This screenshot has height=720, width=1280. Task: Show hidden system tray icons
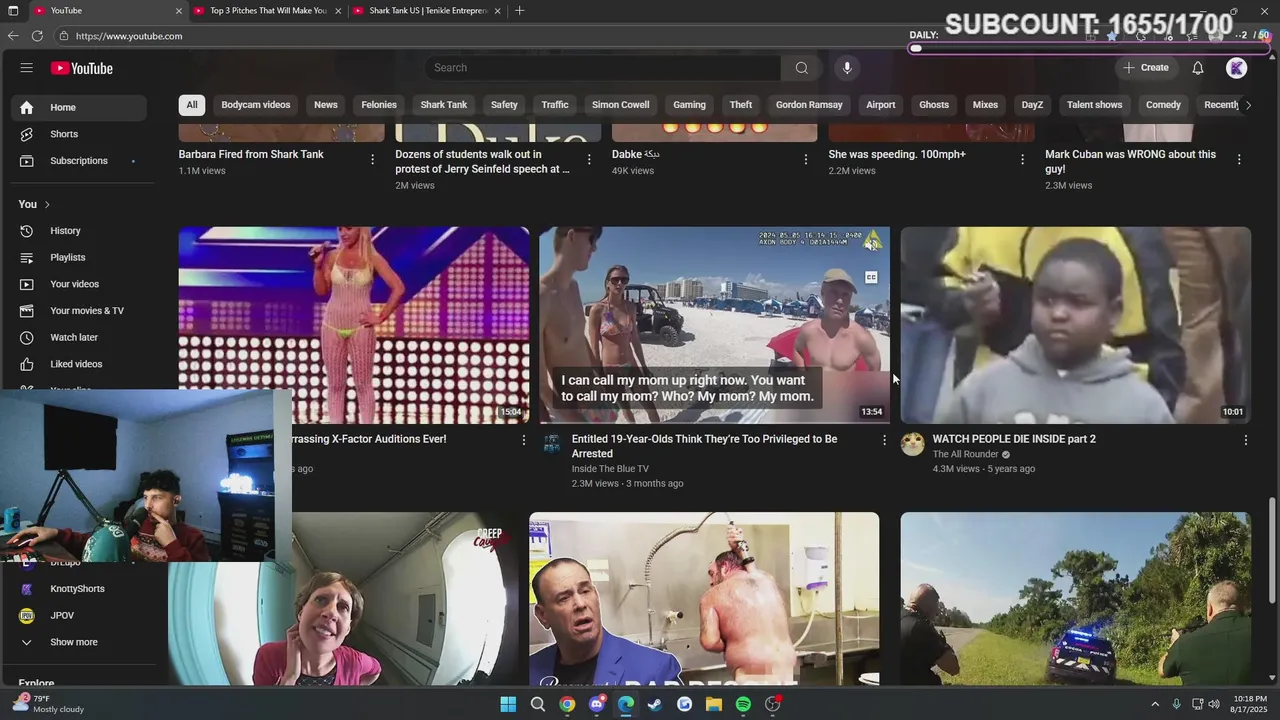tap(1155, 704)
